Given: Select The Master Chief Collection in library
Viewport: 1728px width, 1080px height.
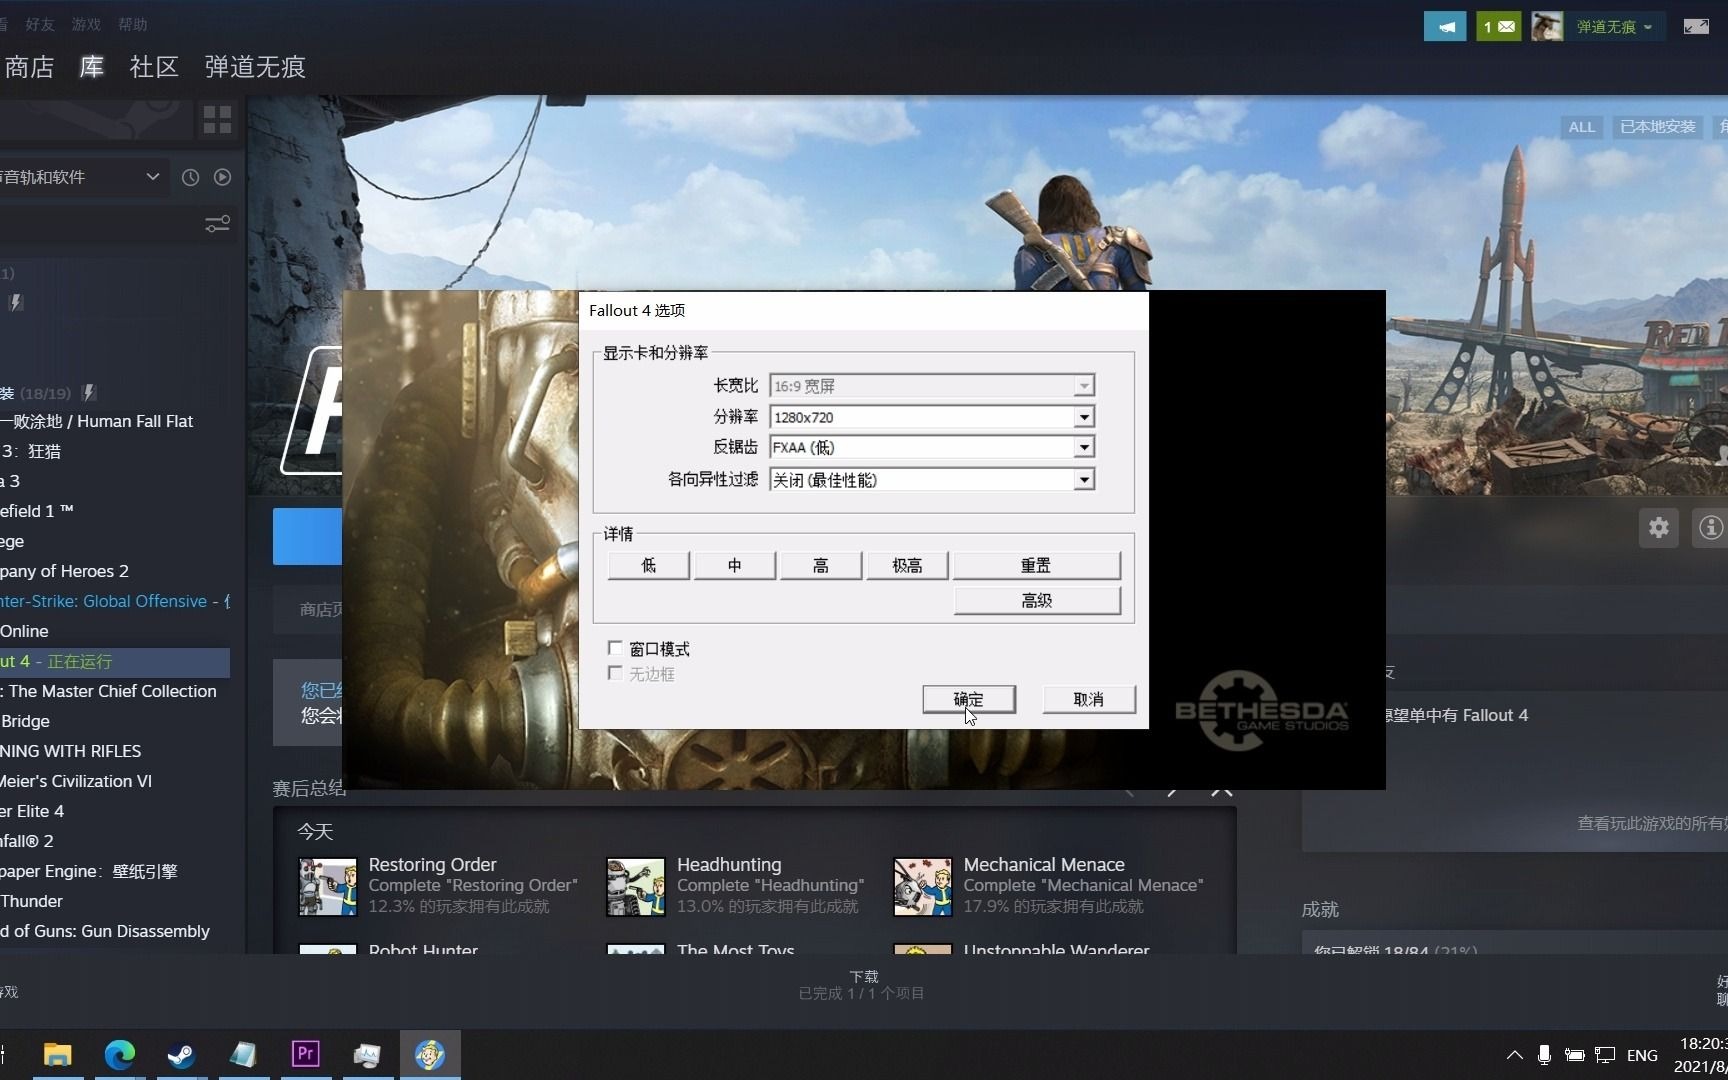Looking at the screenshot, I should click(x=108, y=691).
